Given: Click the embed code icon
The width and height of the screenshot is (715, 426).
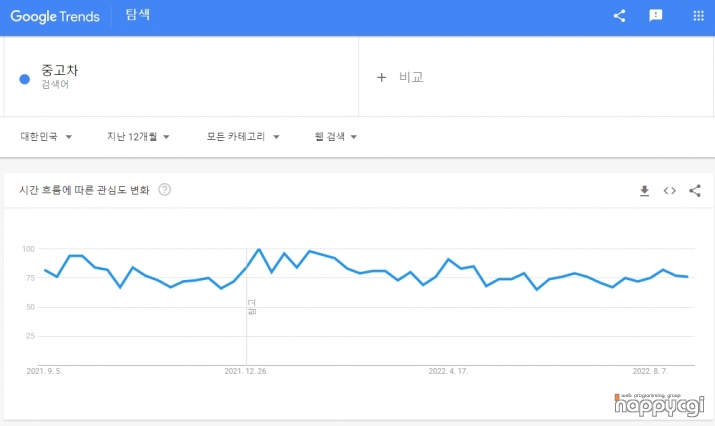Looking at the screenshot, I should click(670, 191).
